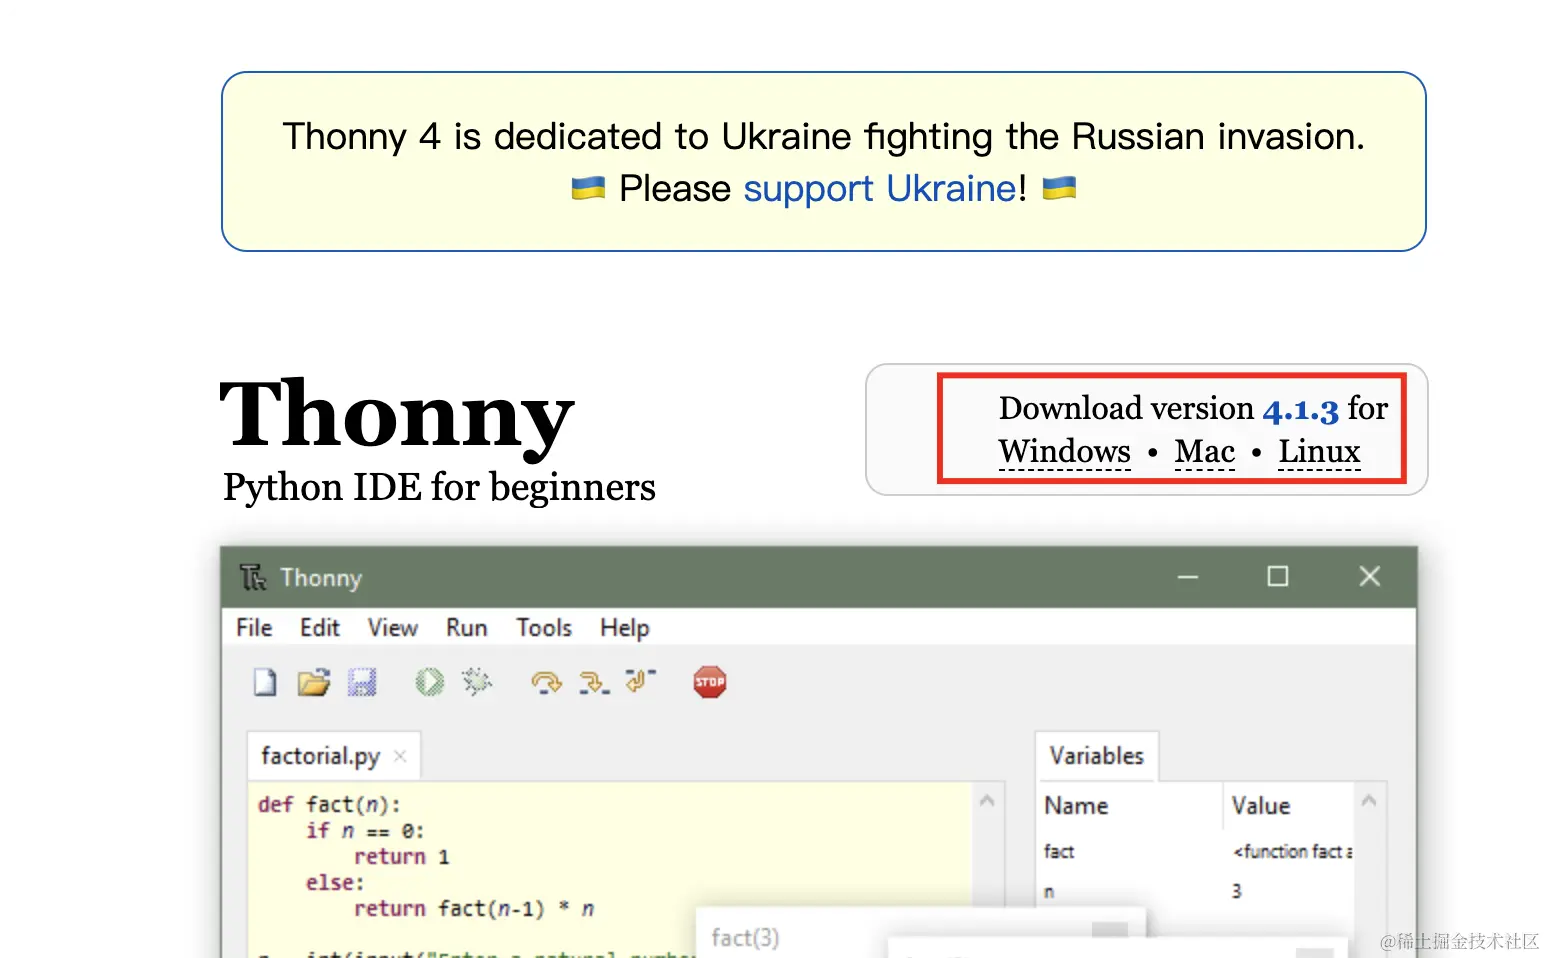Run current script with green play icon
1546x958 pixels.
(x=430, y=682)
